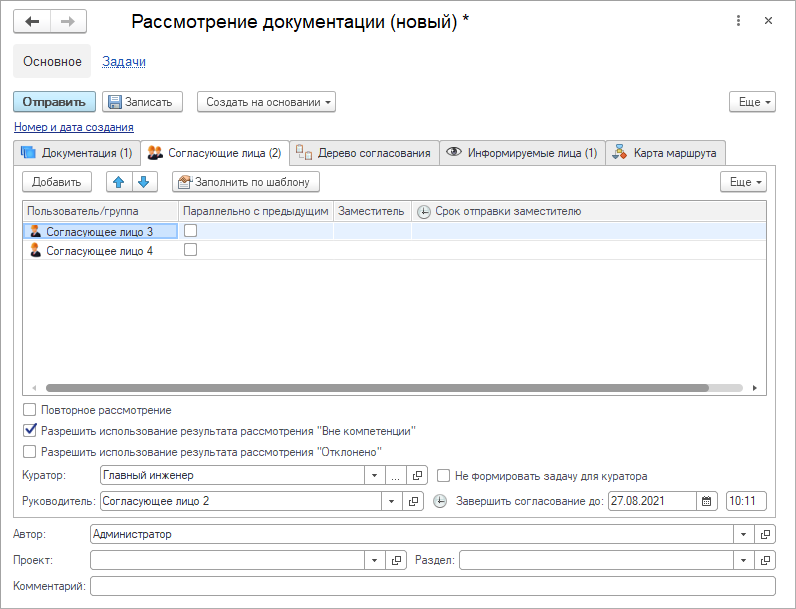This screenshot has width=796, height=609.
Task: Check "Не формировать задачу для куратора"
Action: [x=443, y=476]
